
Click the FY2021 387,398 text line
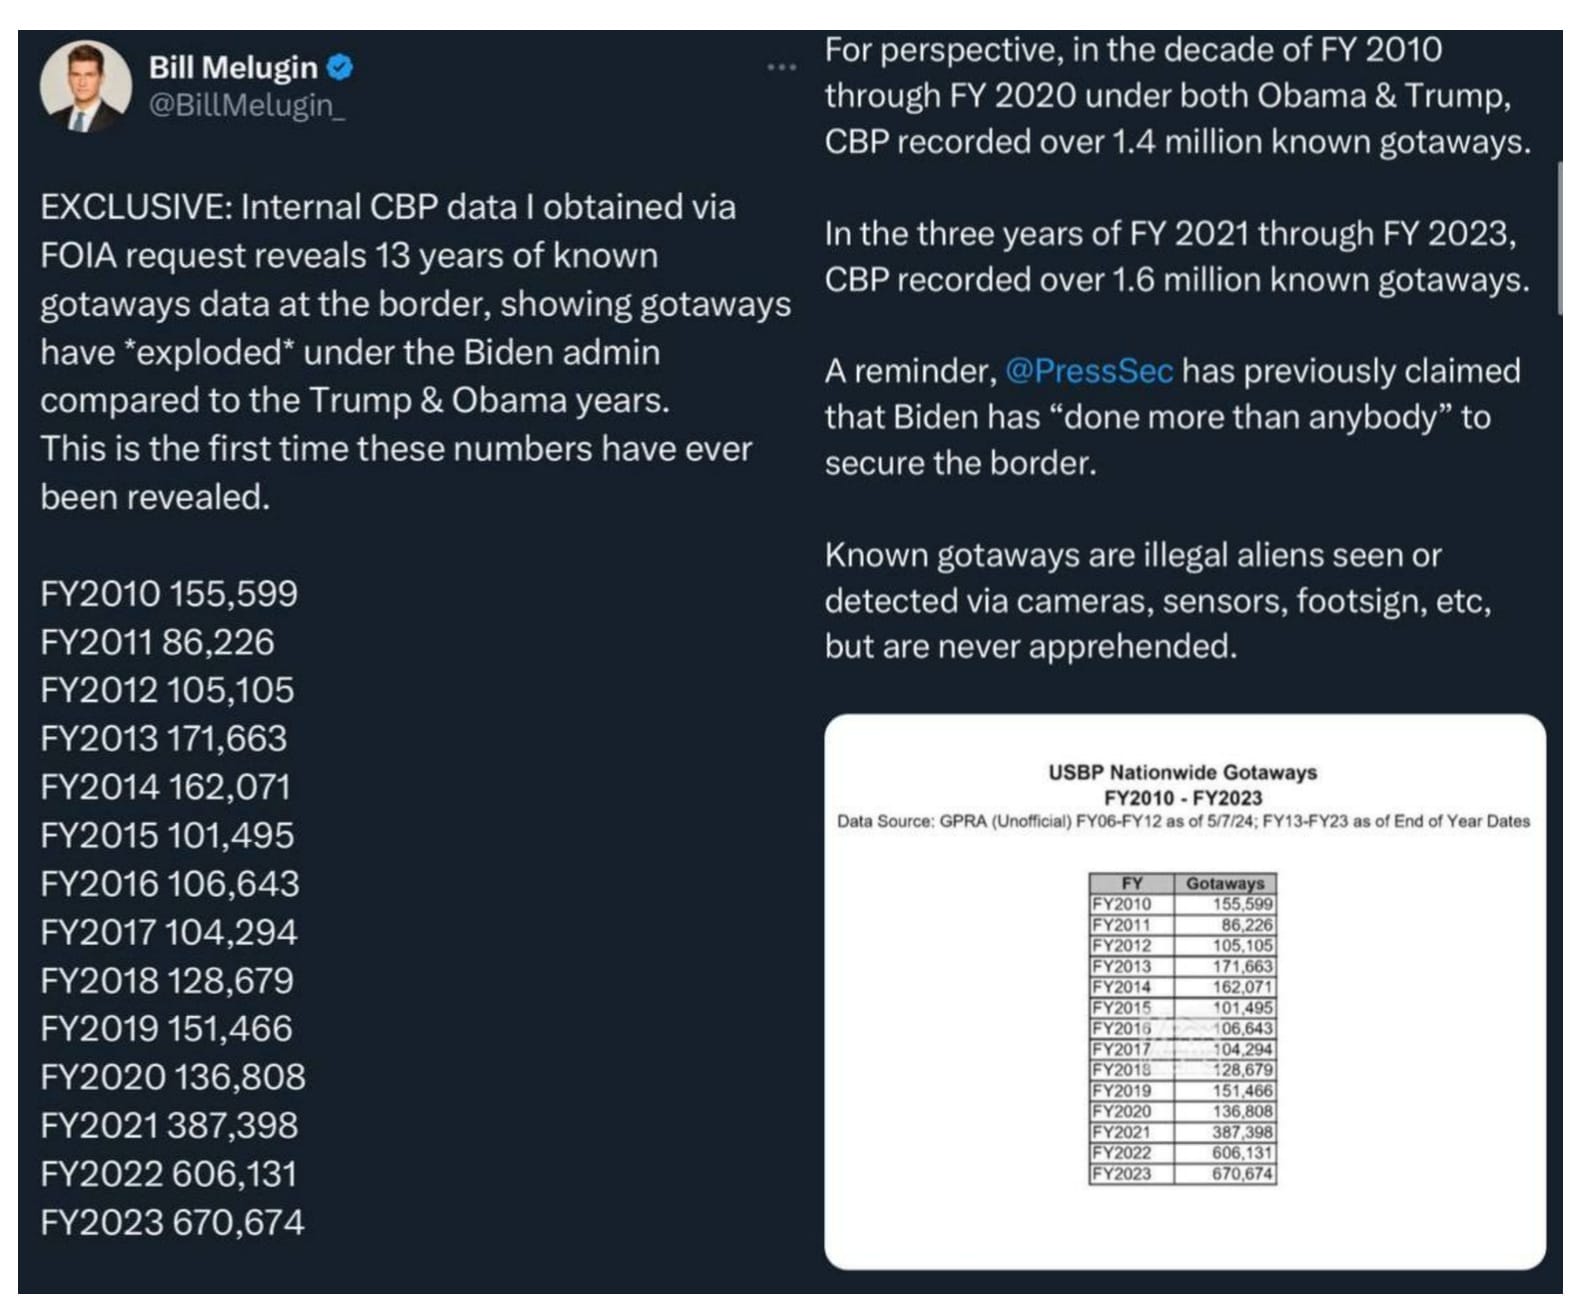(169, 1125)
